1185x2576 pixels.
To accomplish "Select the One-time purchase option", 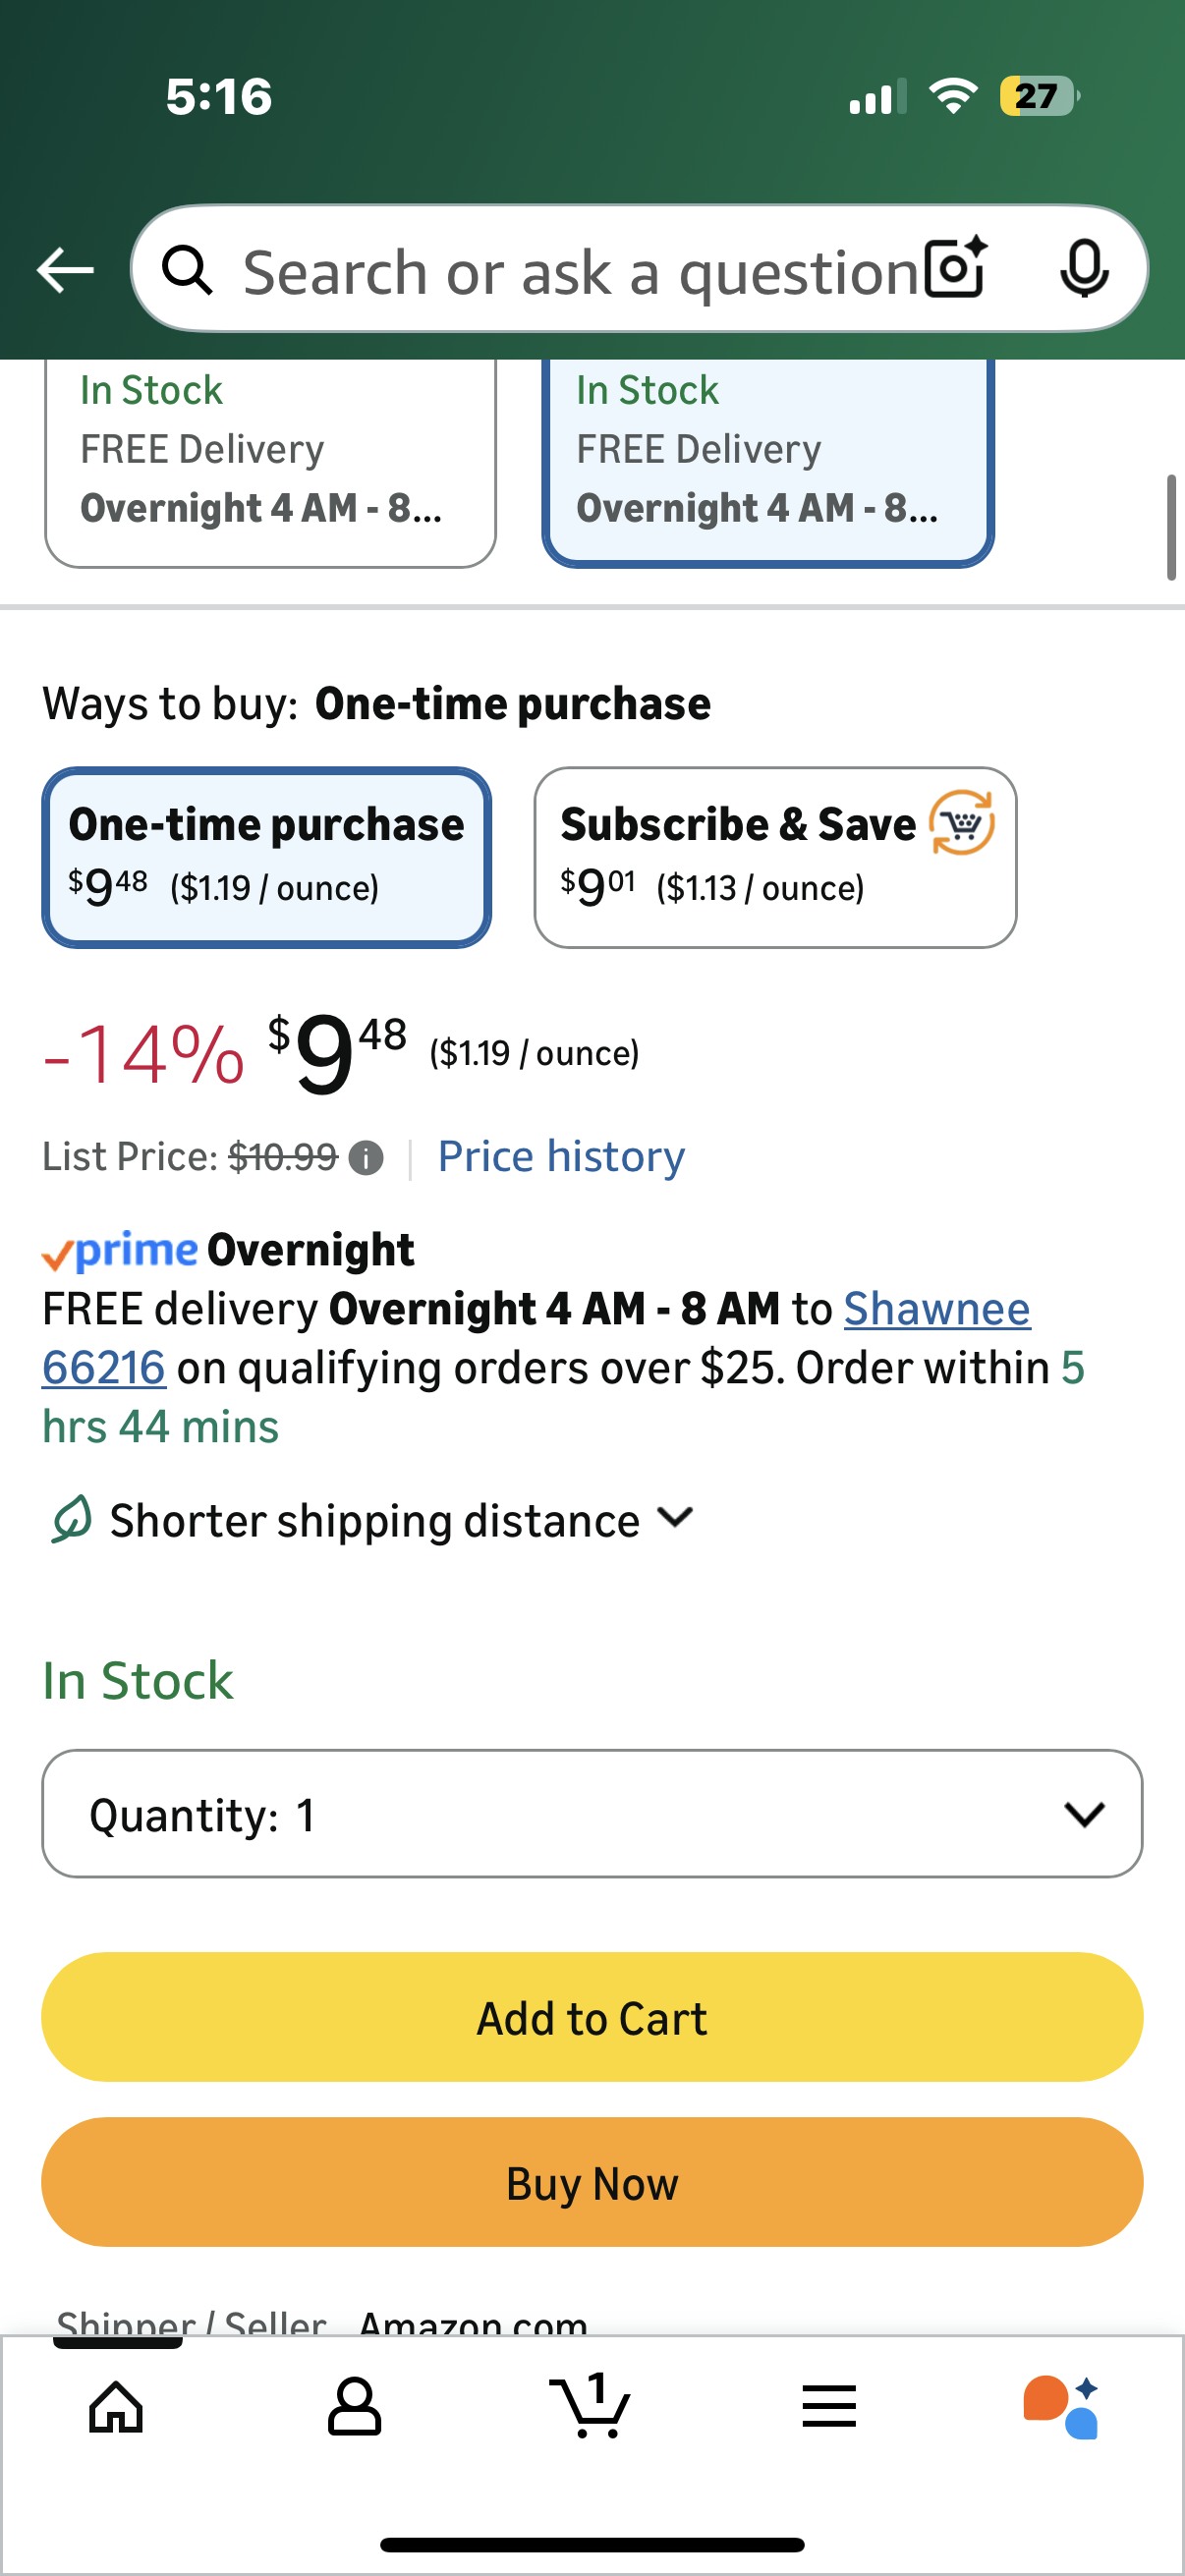I will point(266,857).
